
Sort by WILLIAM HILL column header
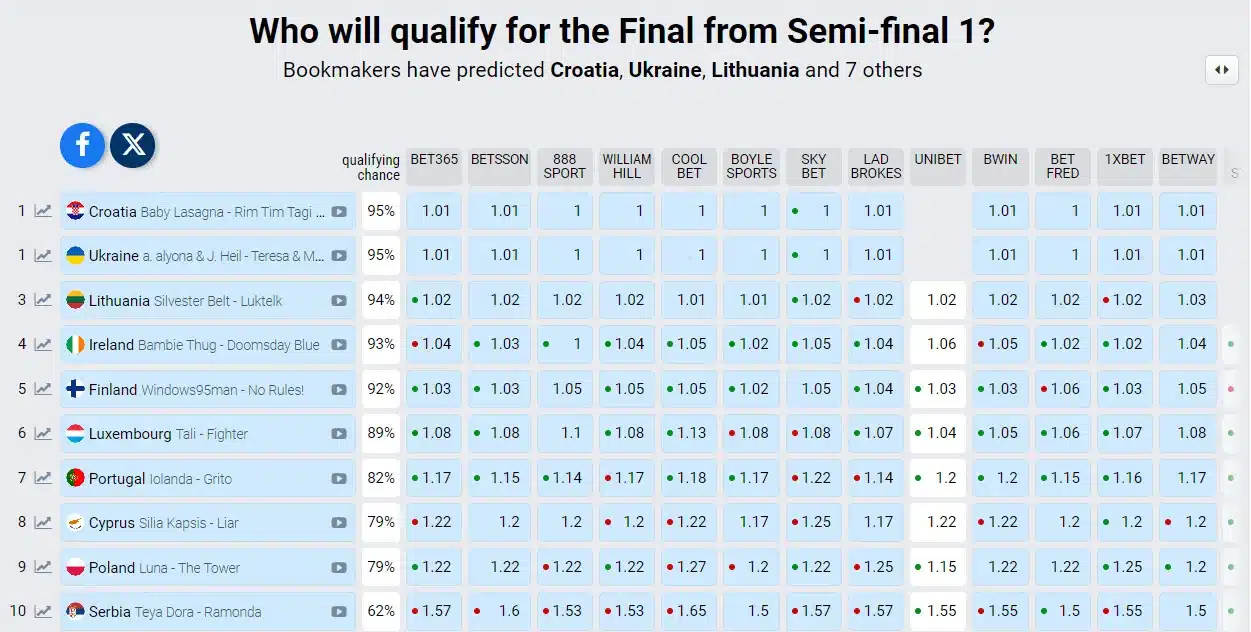627,166
